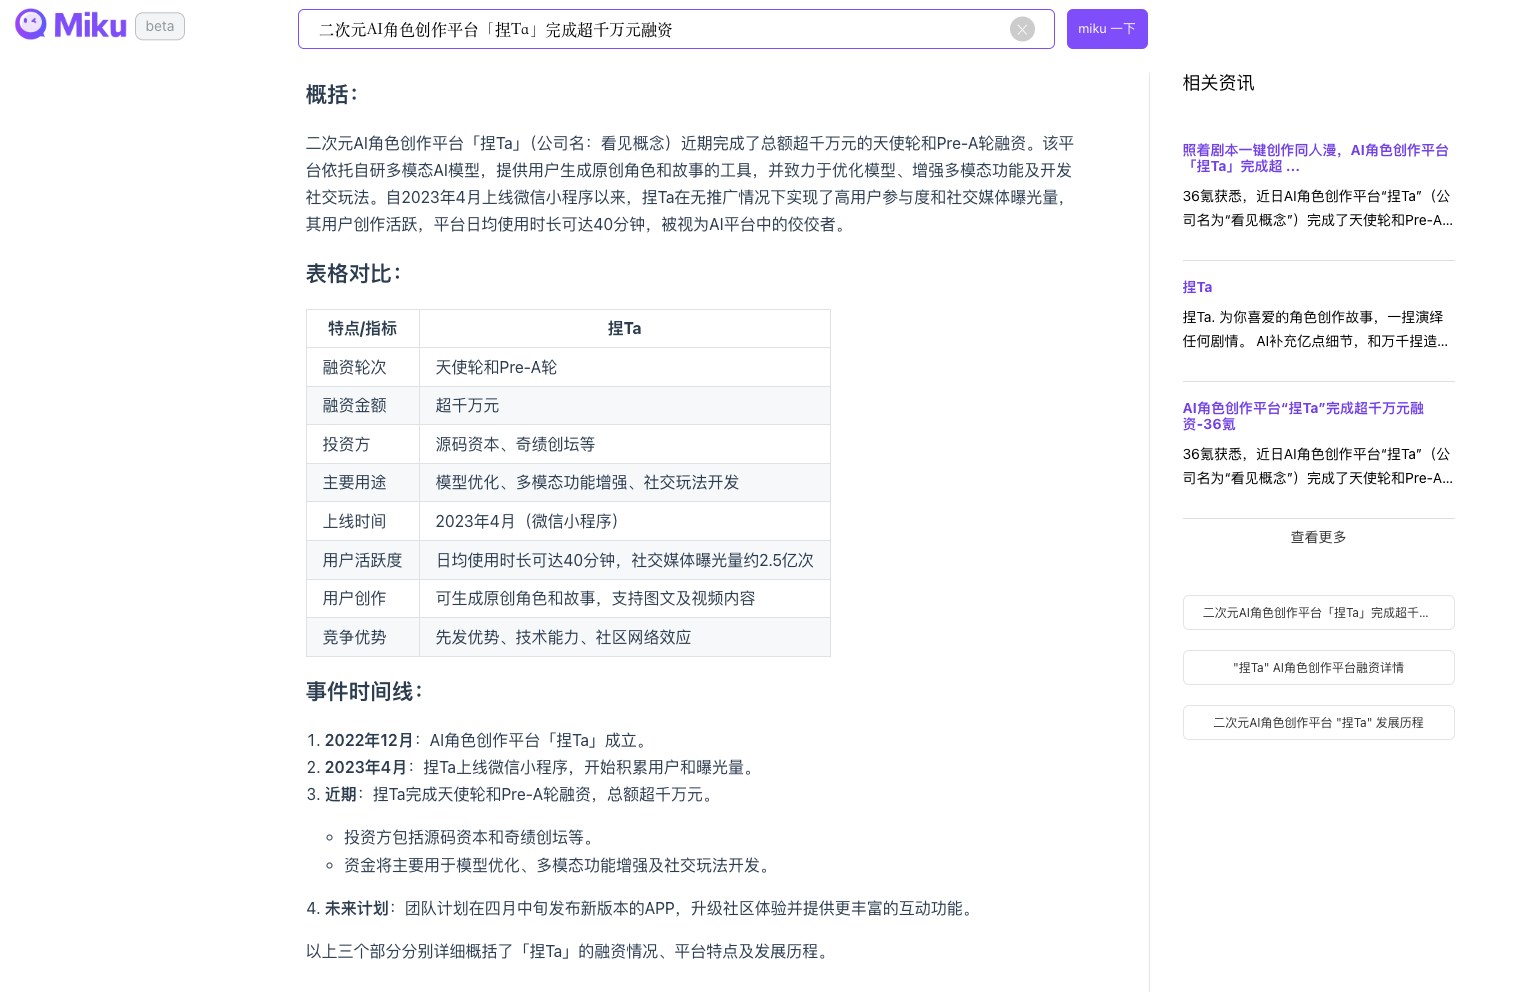
Task: Click '先发优势、技术能力、社区网络效应' cell
Action: coord(625,637)
